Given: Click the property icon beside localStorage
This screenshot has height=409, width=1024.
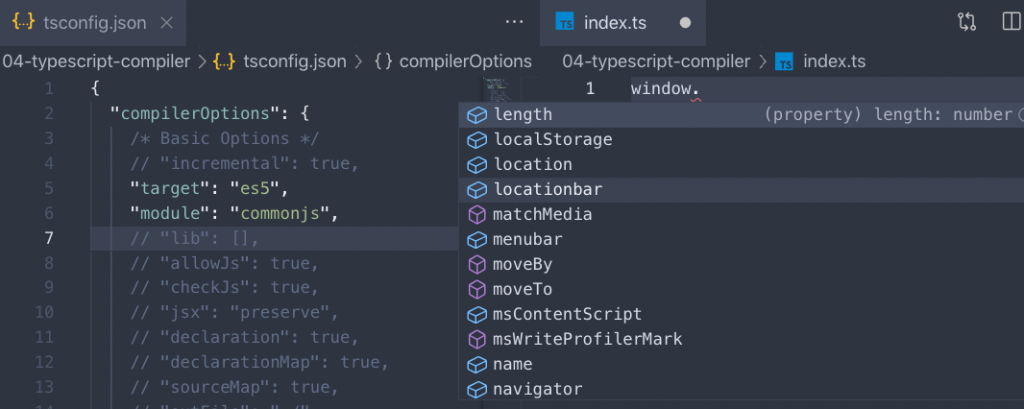Looking at the screenshot, I should [477, 140].
